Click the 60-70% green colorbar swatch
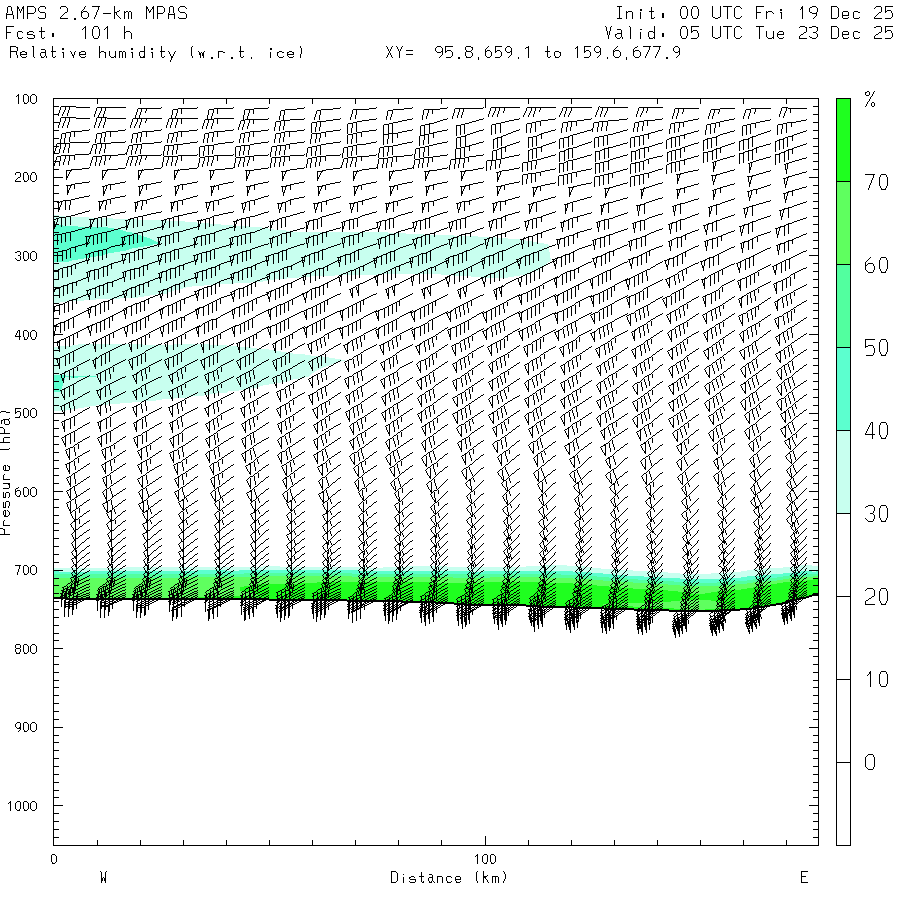900x900 pixels. (x=843, y=223)
